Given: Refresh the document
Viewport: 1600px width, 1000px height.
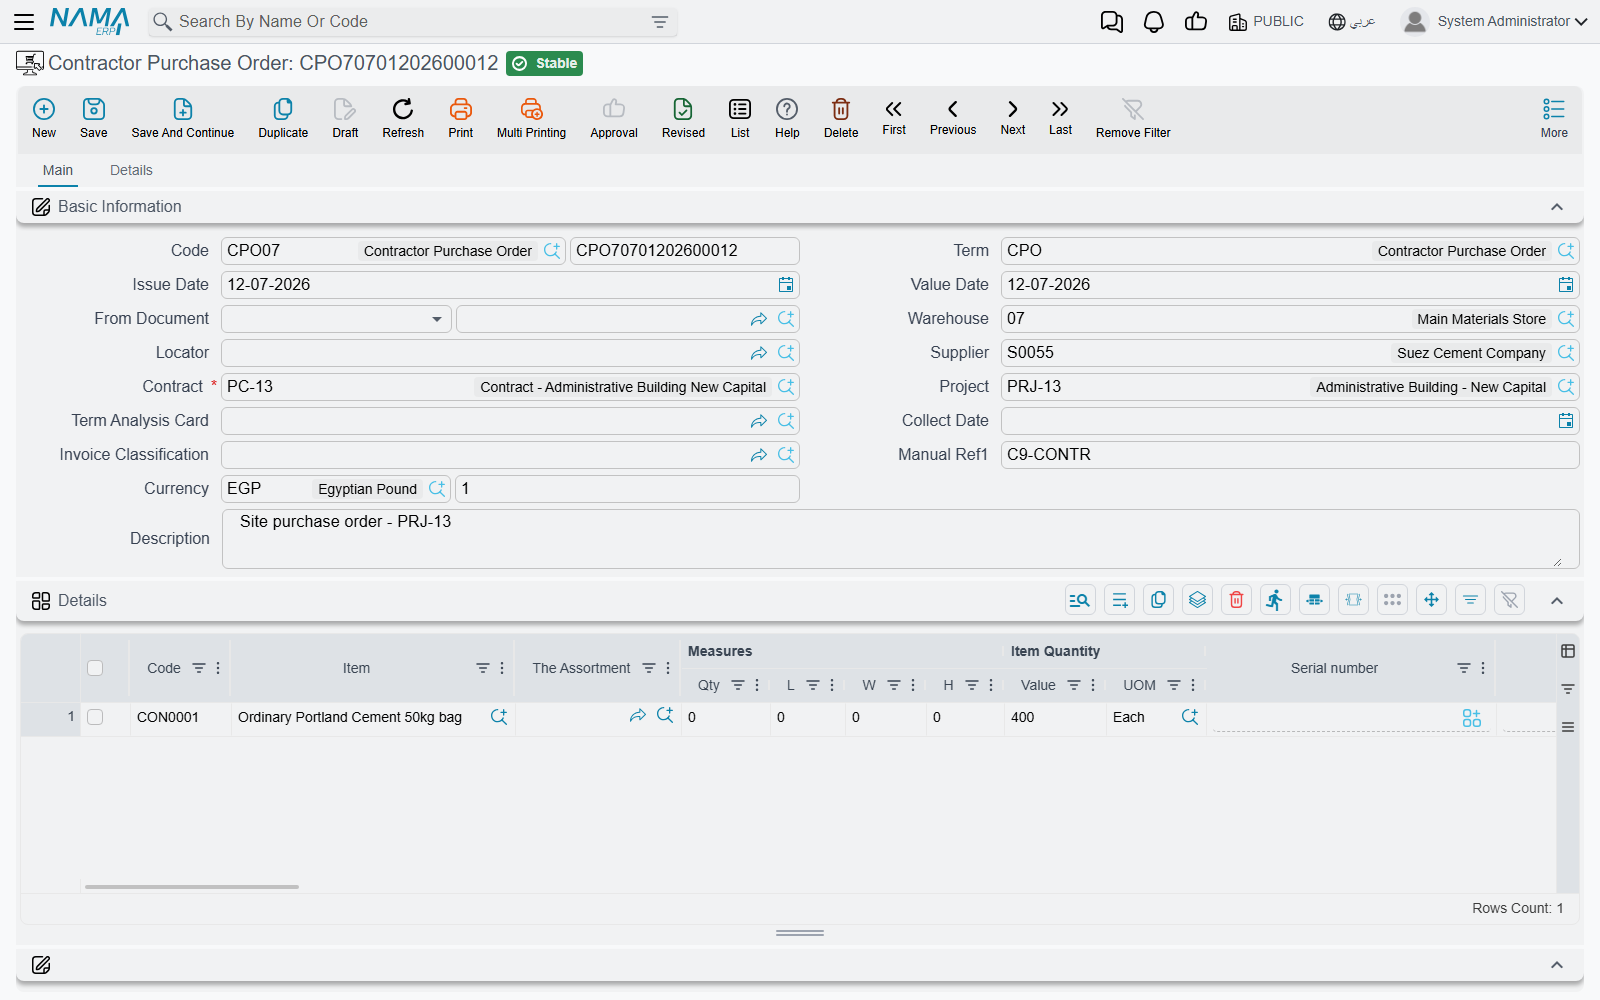Looking at the screenshot, I should click(x=403, y=118).
